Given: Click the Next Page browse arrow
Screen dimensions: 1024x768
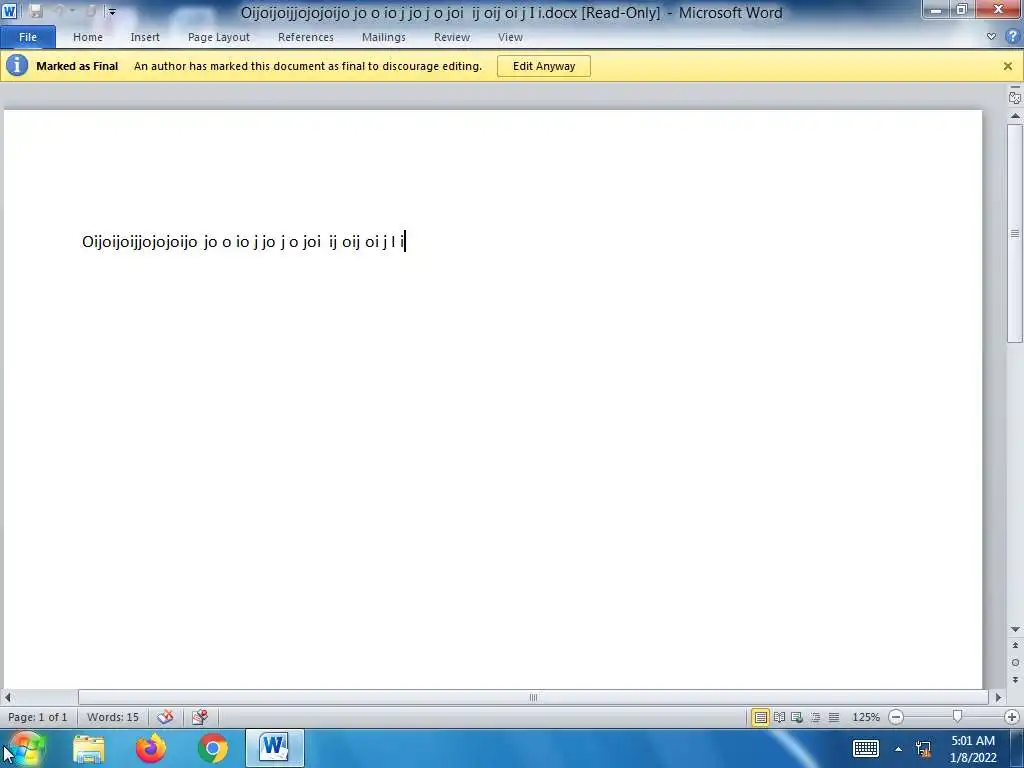Looking at the screenshot, I should click(1015, 680).
